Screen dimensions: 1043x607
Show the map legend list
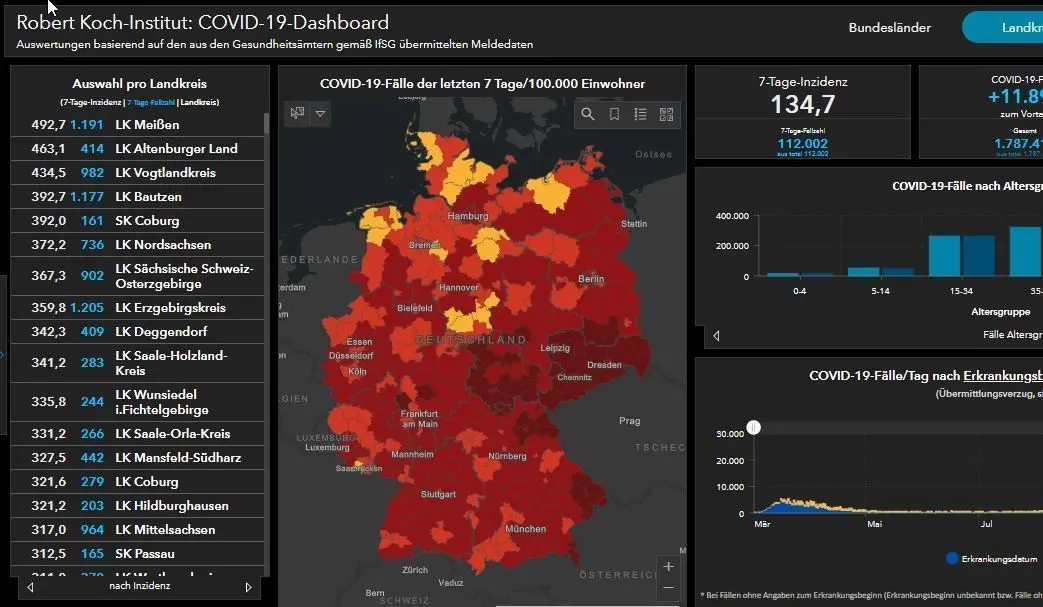click(640, 114)
